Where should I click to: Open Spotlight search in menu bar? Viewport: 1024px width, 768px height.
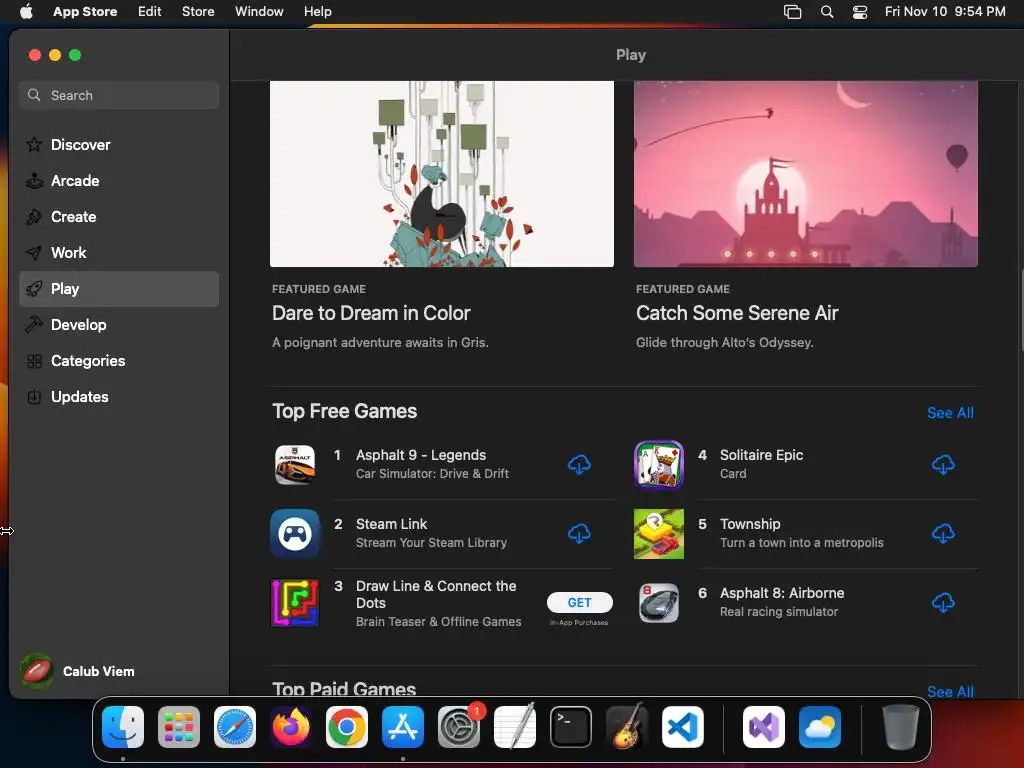click(x=827, y=12)
